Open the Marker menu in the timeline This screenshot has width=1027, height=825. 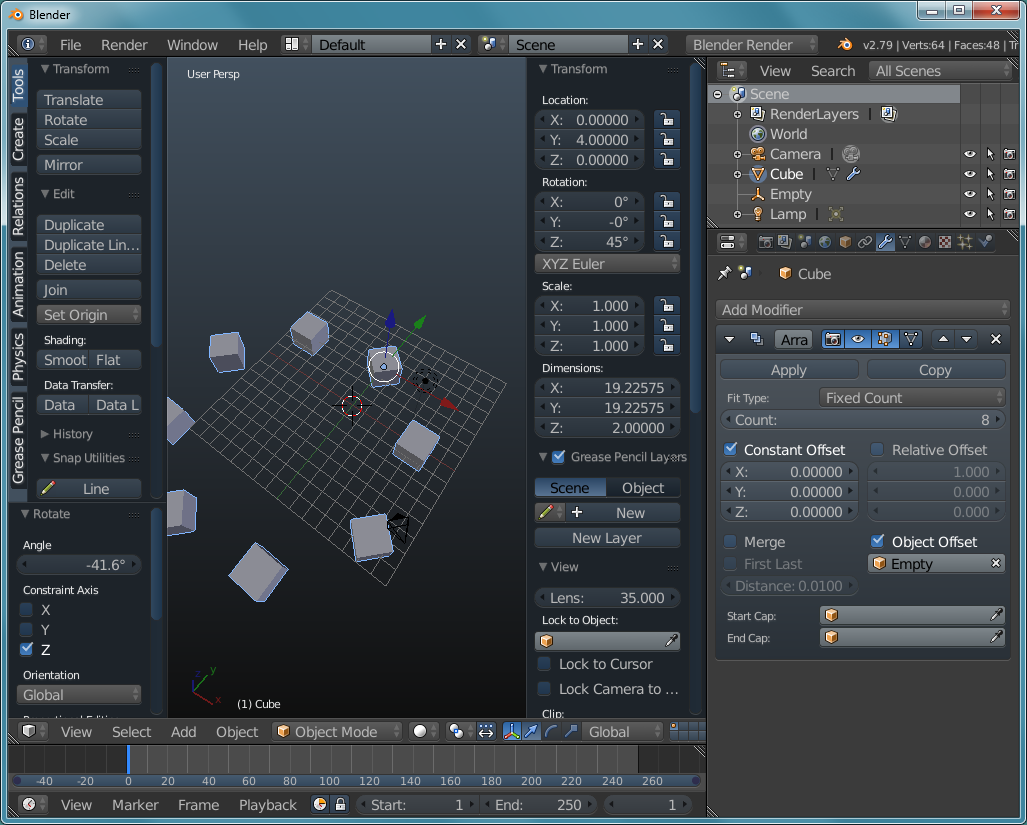pos(135,805)
